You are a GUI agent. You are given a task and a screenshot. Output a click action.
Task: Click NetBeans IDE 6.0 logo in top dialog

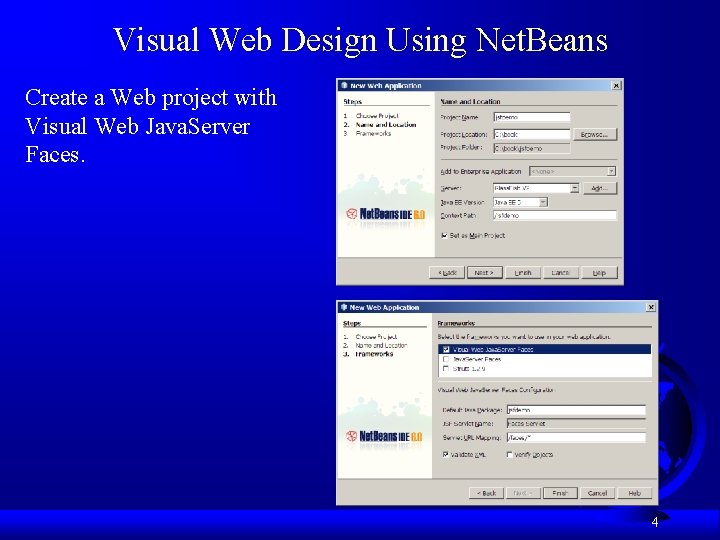pyautogui.click(x=386, y=214)
